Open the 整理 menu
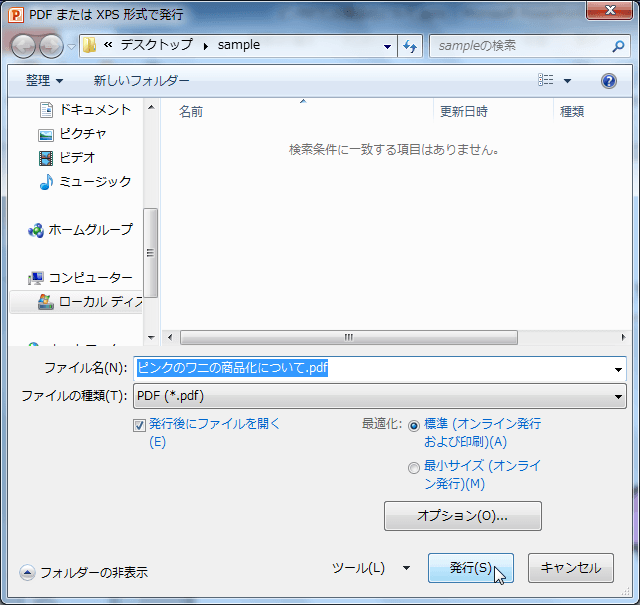The width and height of the screenshot is (640, 605). pos(44,80)
